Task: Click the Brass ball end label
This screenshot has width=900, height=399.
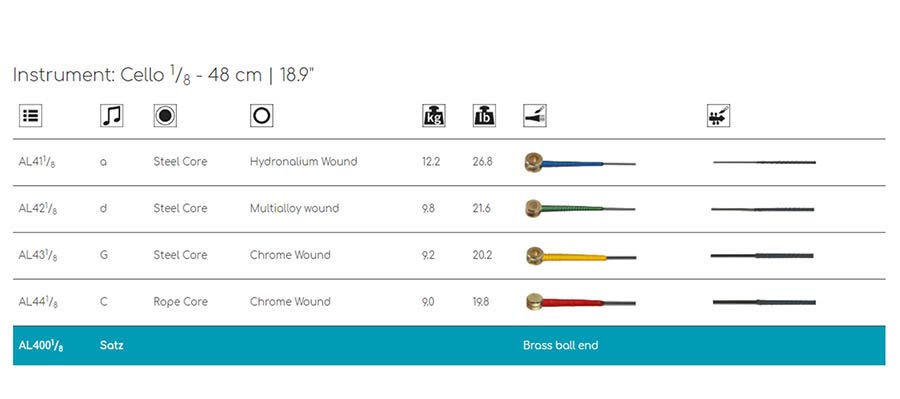Action: pos(561,345)
